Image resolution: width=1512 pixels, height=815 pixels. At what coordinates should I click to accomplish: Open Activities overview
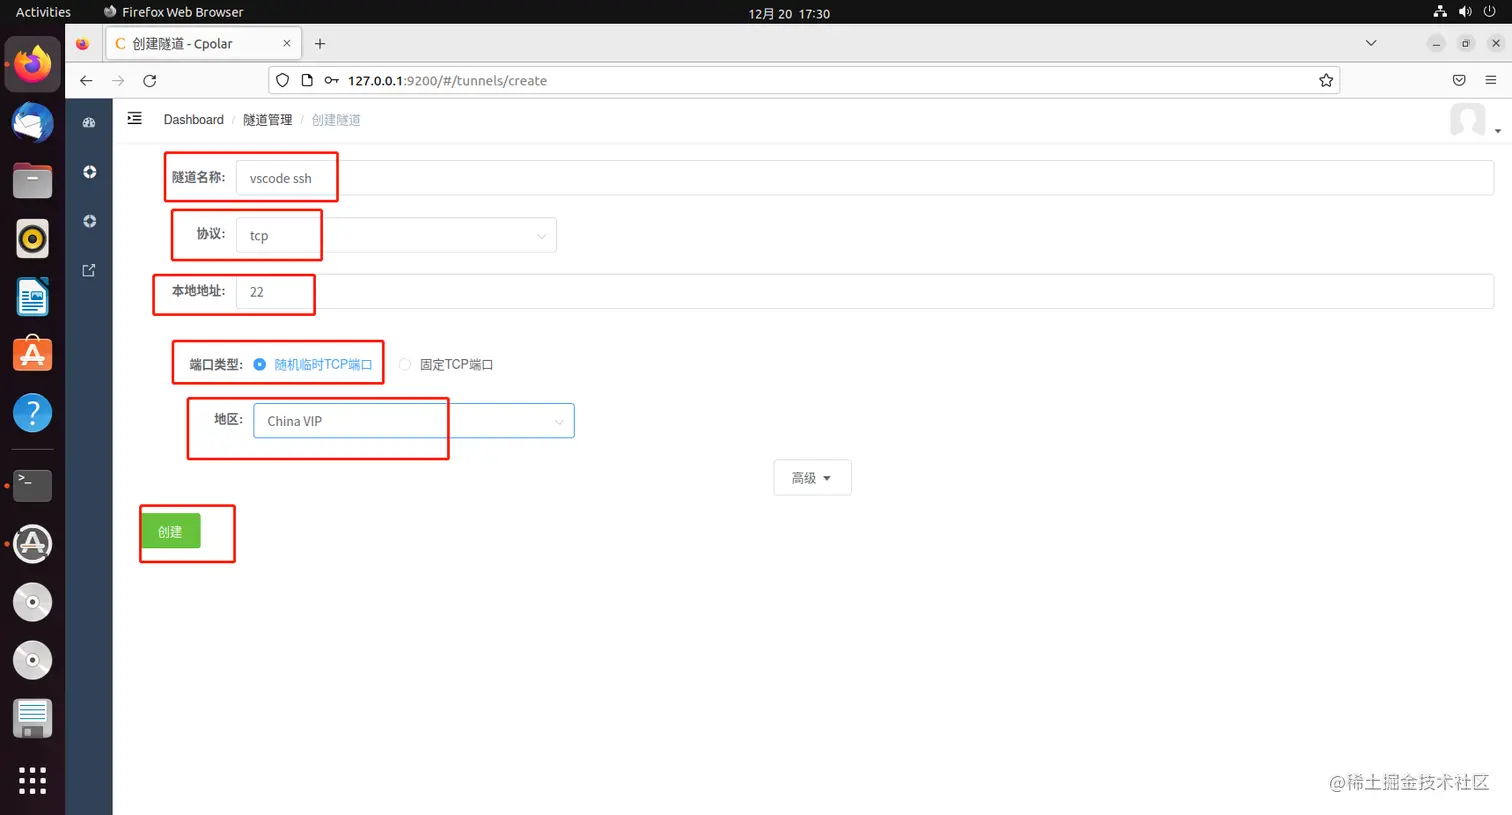click(x=43, y=12)
